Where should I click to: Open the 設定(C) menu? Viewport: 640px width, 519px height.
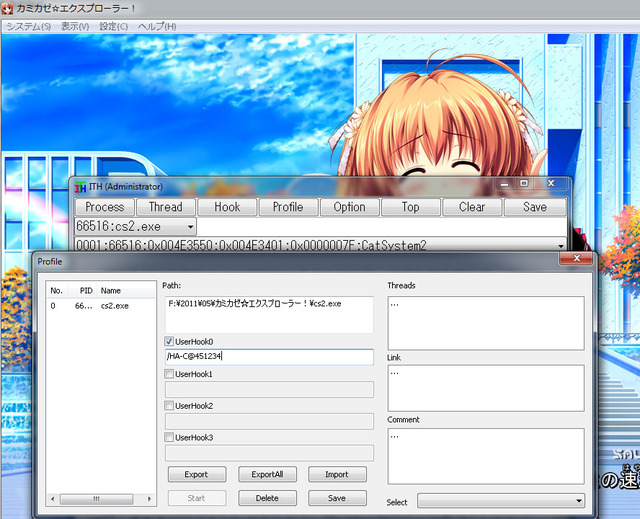[x=113, y=27]
